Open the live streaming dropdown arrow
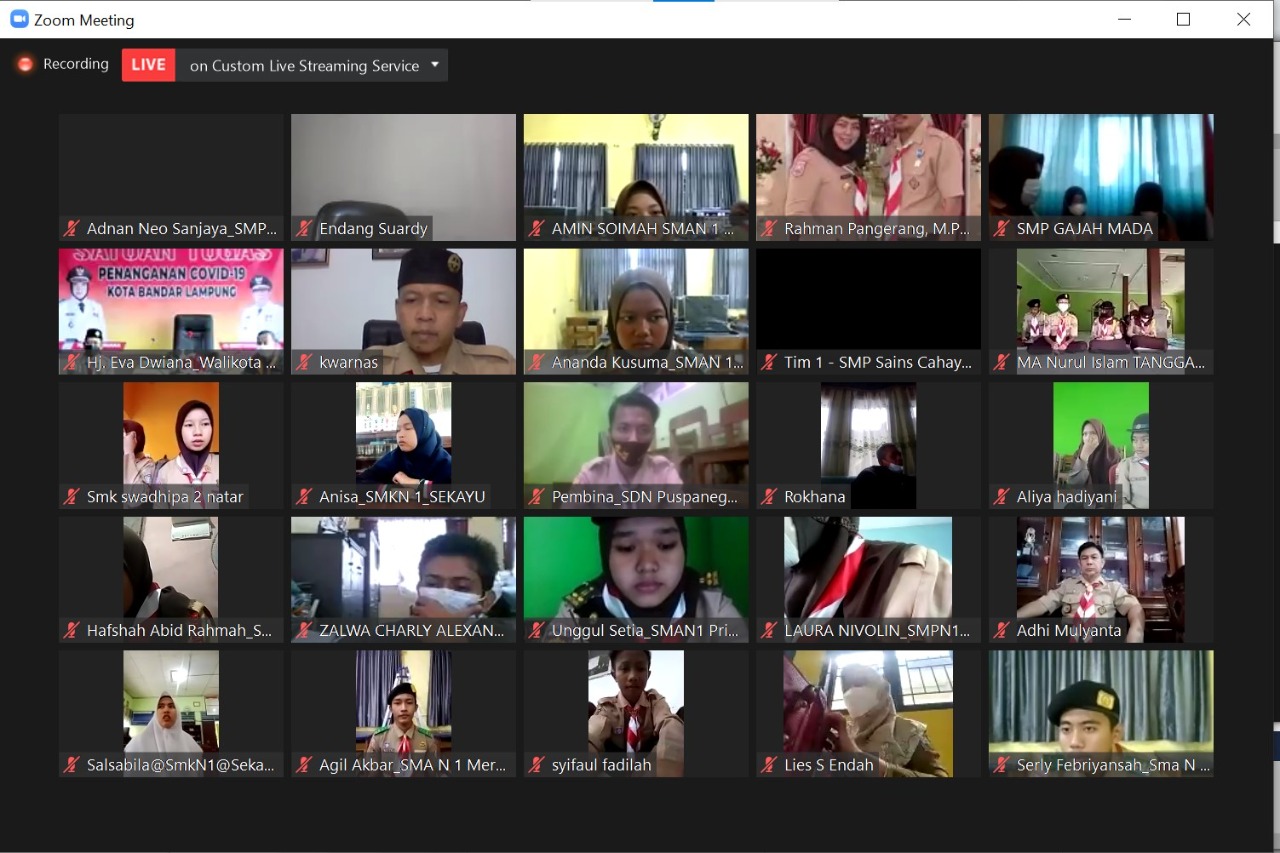 coord(435,65)
